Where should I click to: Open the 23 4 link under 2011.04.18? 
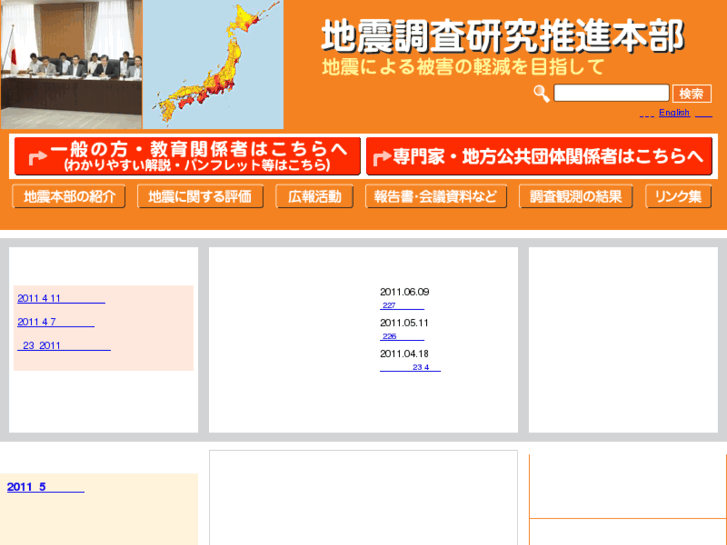410,367
